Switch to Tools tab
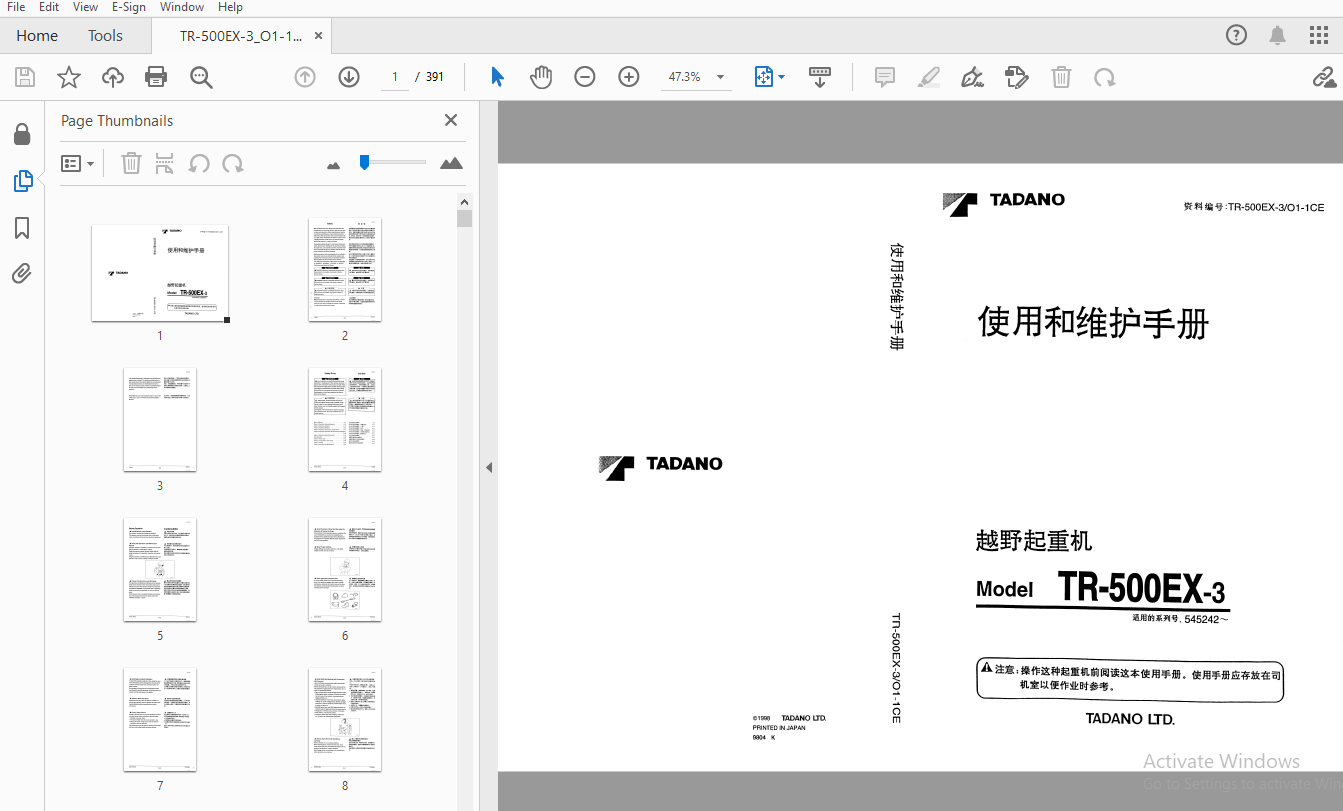Viewport: 1343px width, 811px height. coord(105,36)
